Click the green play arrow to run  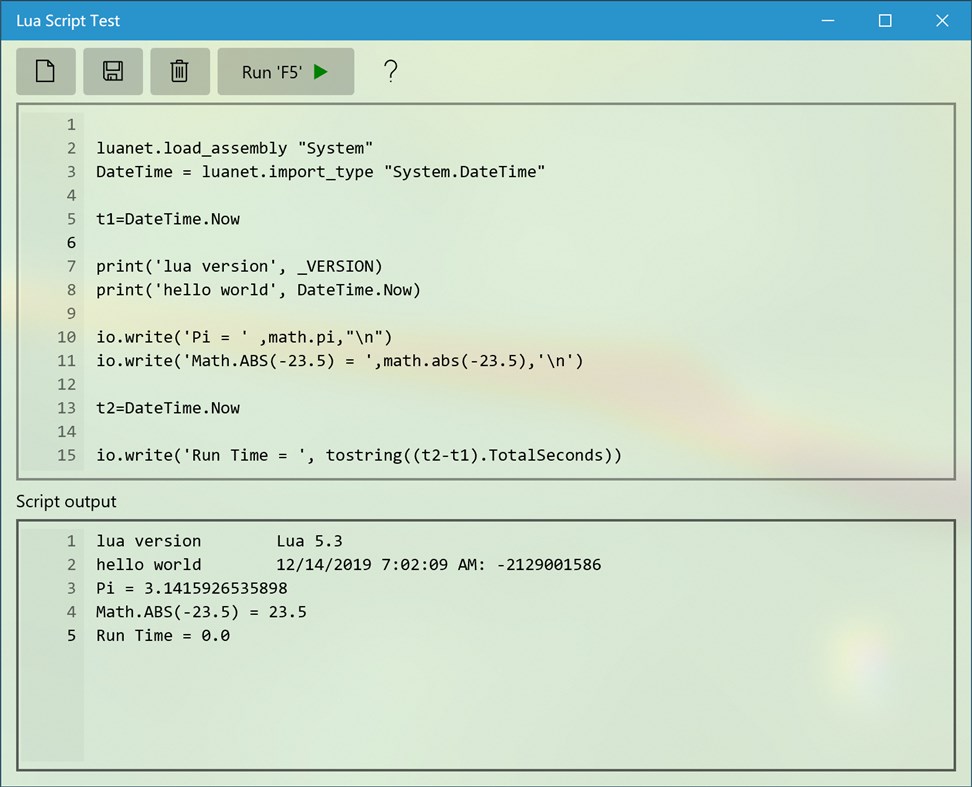click(x=321, y=71)
